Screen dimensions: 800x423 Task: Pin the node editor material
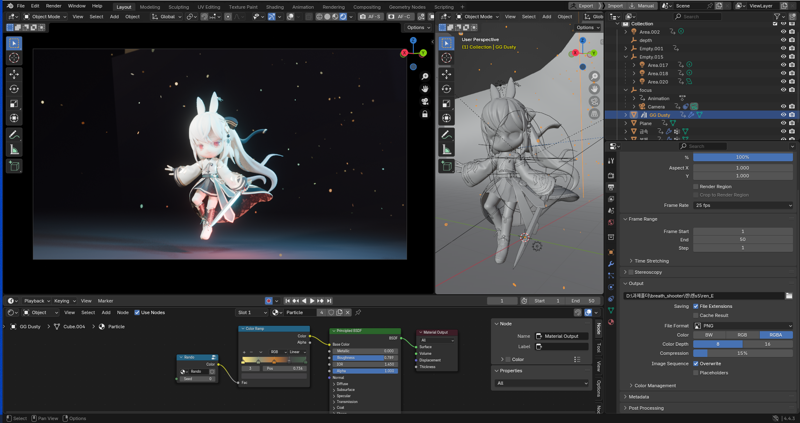[x=358, y=312]
